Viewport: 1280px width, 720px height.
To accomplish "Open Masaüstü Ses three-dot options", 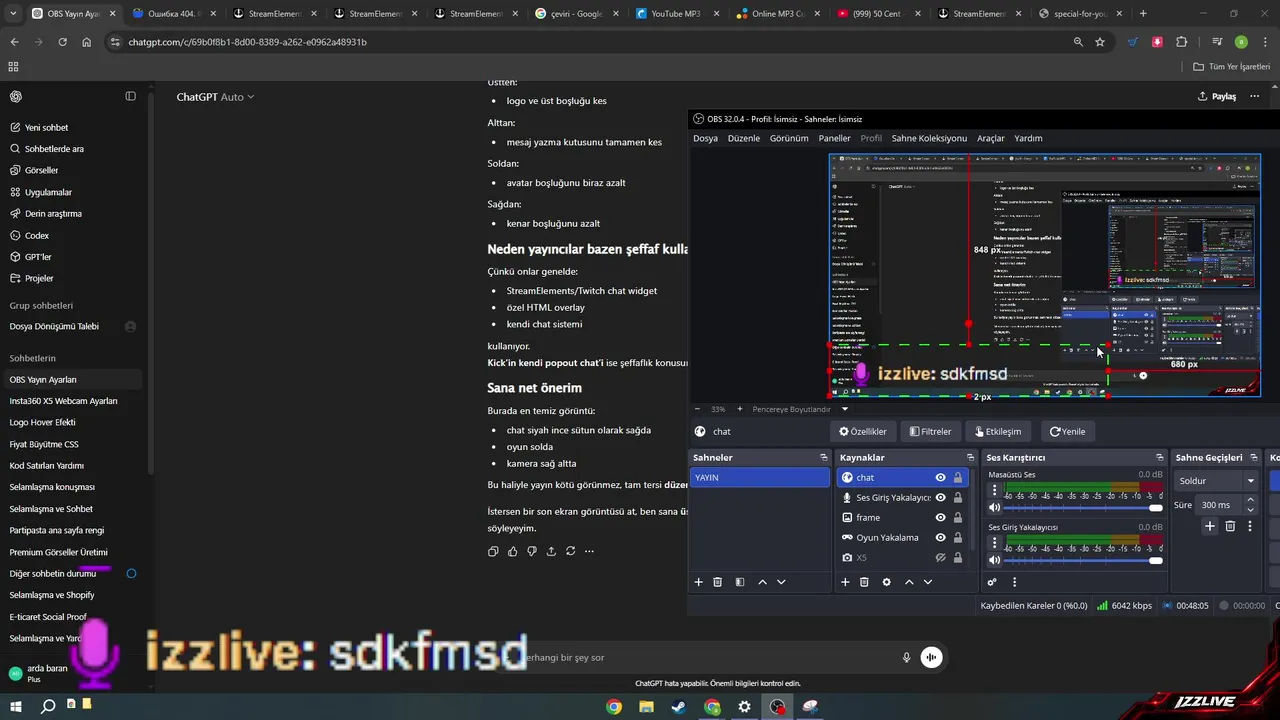I will point(994,490).
